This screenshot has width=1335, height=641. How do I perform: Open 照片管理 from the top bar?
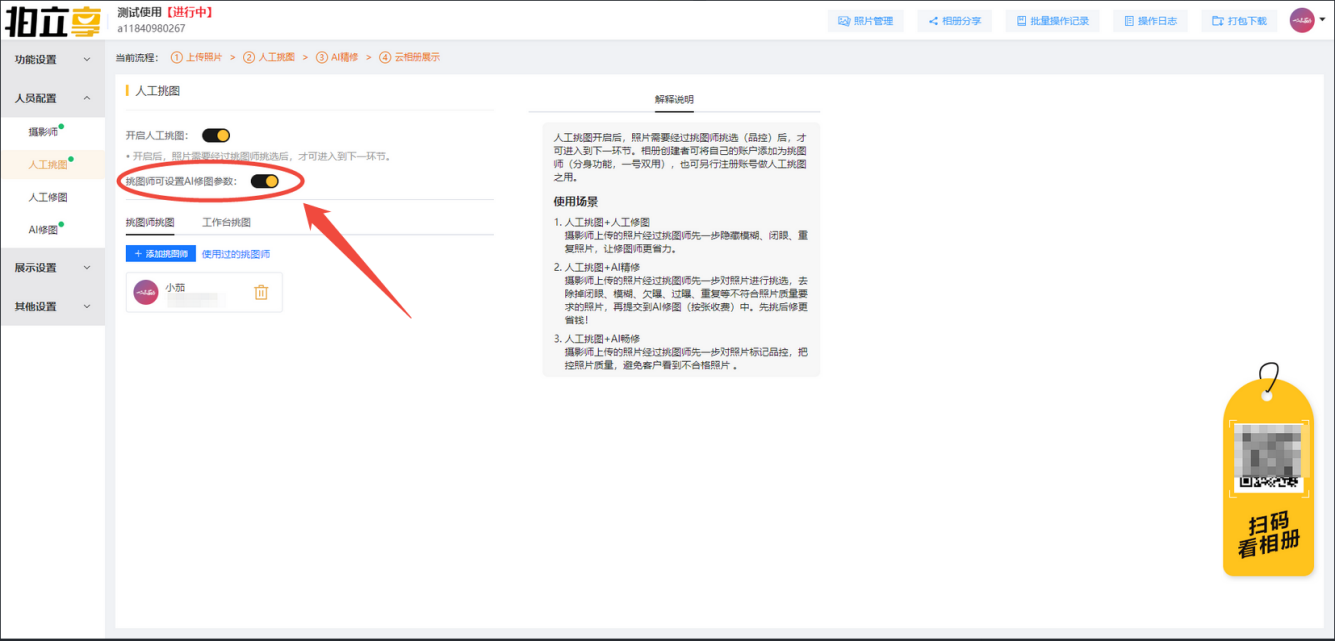tap(865, 21)
